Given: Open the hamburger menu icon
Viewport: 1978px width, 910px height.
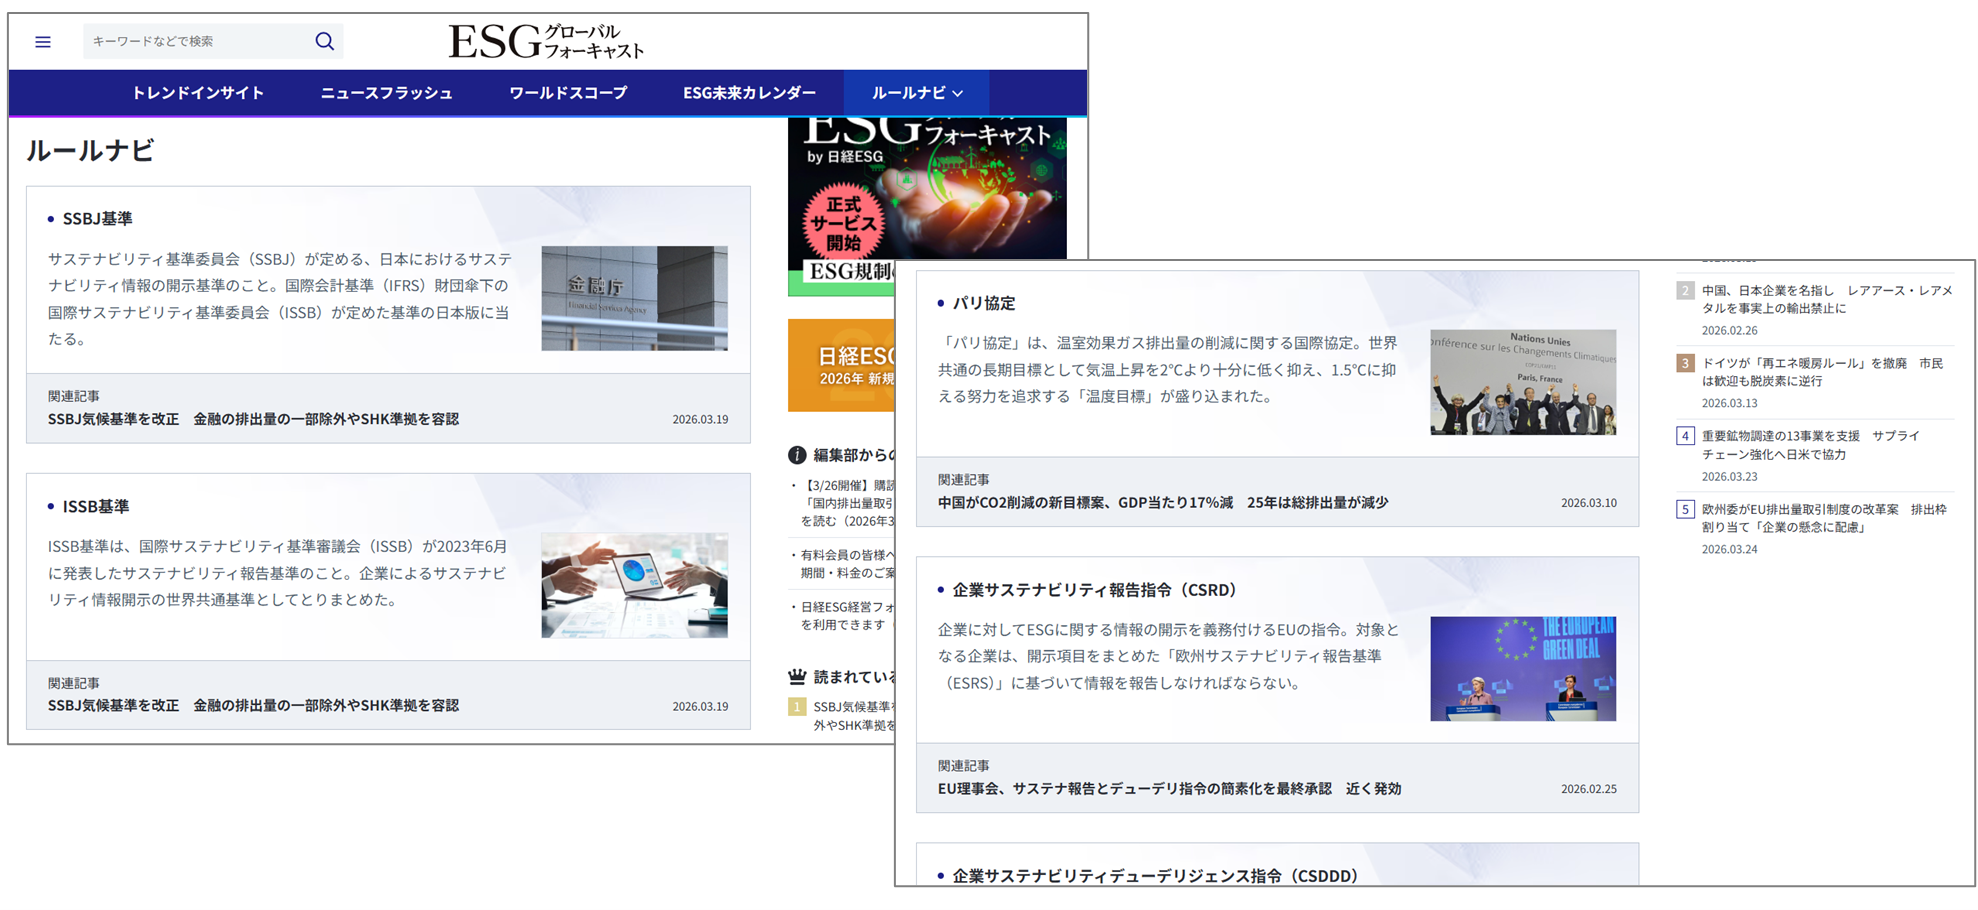Looking at the screenshot, I should [43, 42].
